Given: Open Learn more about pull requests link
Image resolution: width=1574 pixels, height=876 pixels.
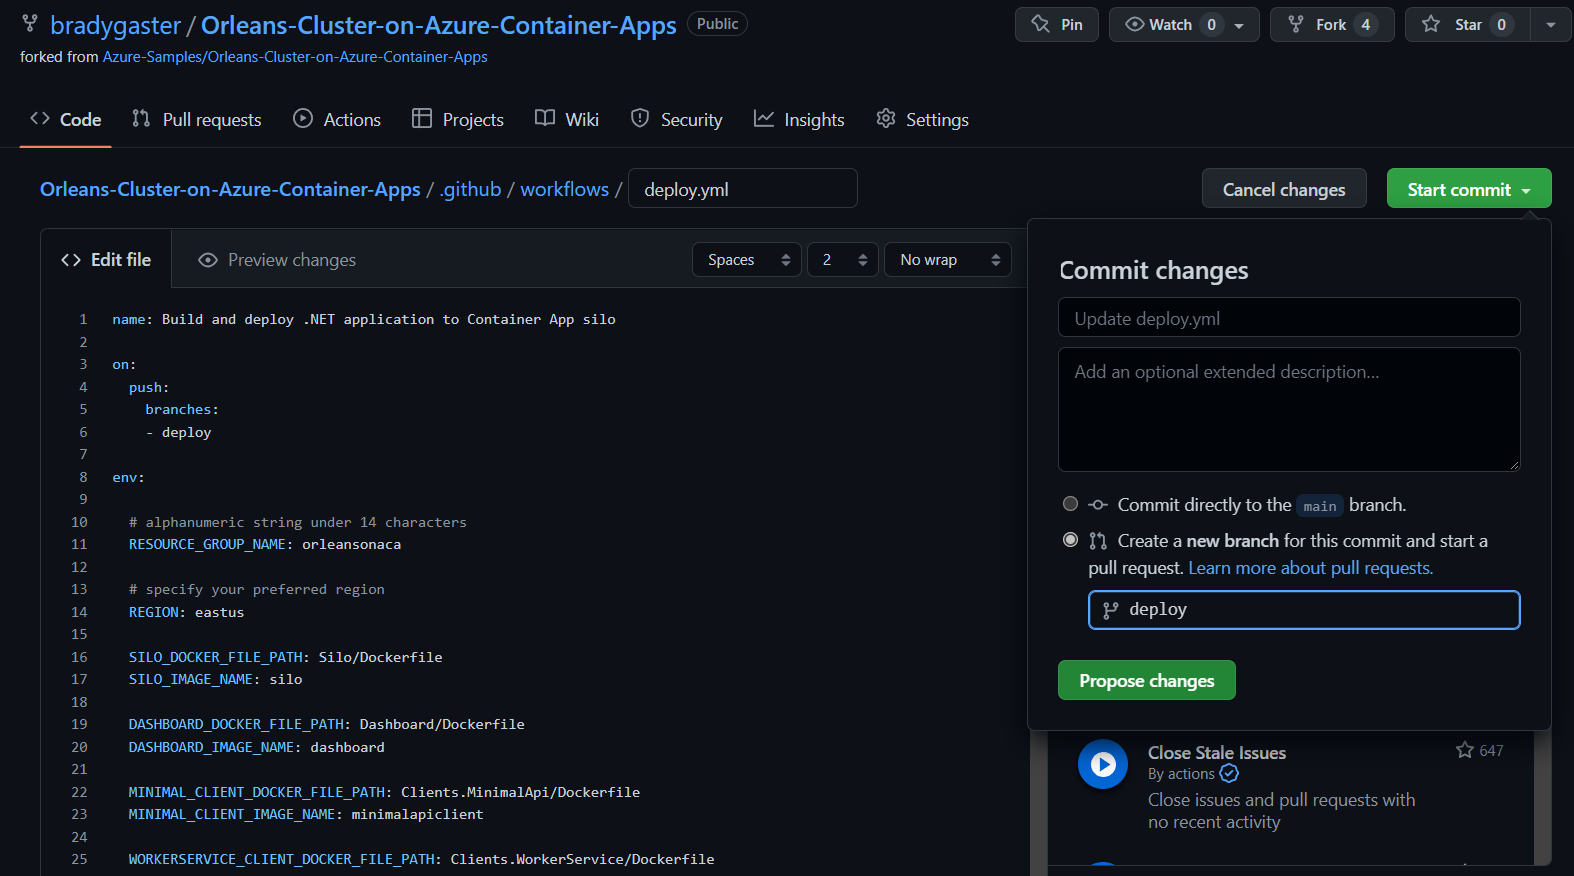Looking at the screenshot, I should (1311, 568).
